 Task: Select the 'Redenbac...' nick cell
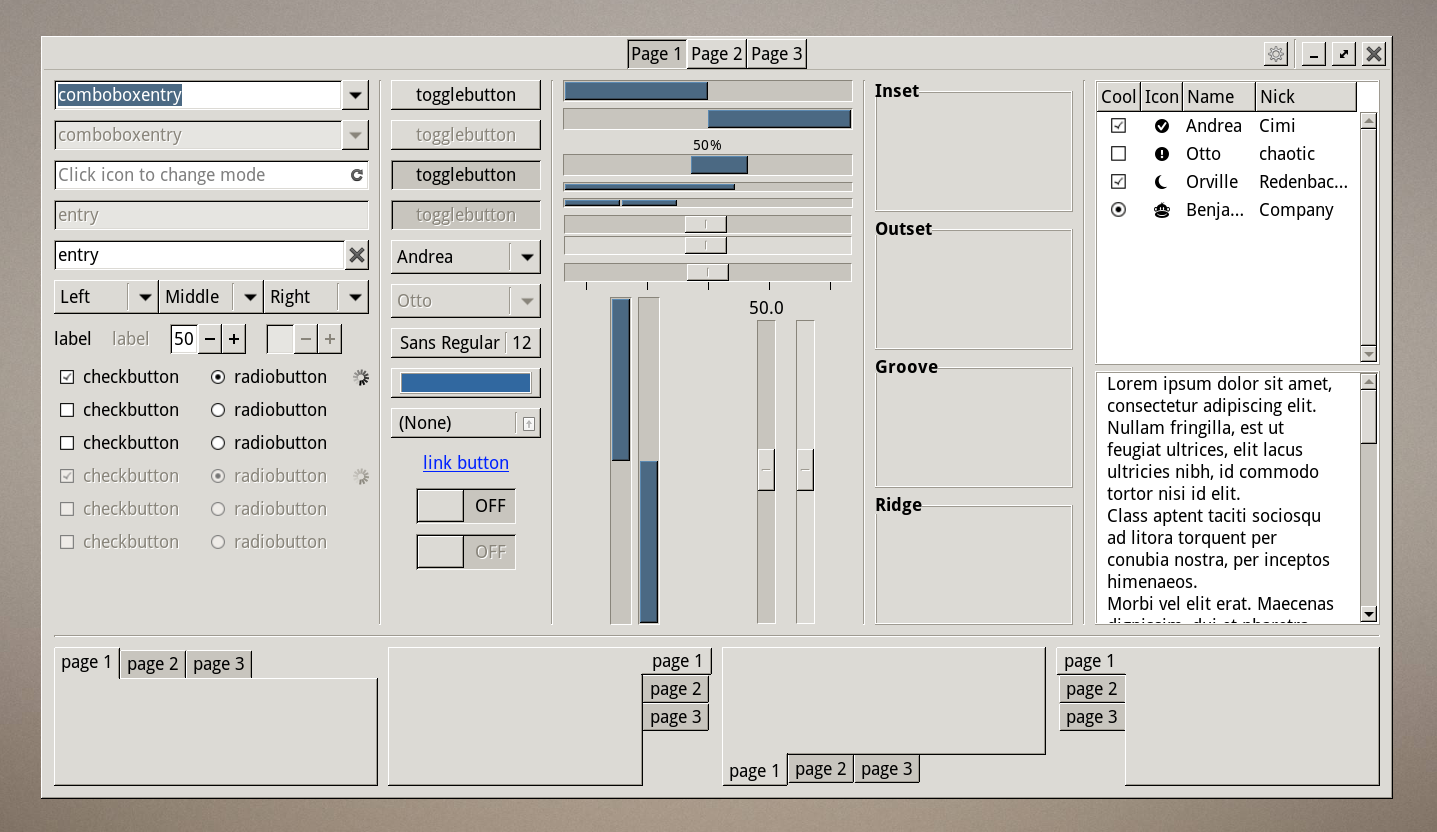(x=1304, y=182)
